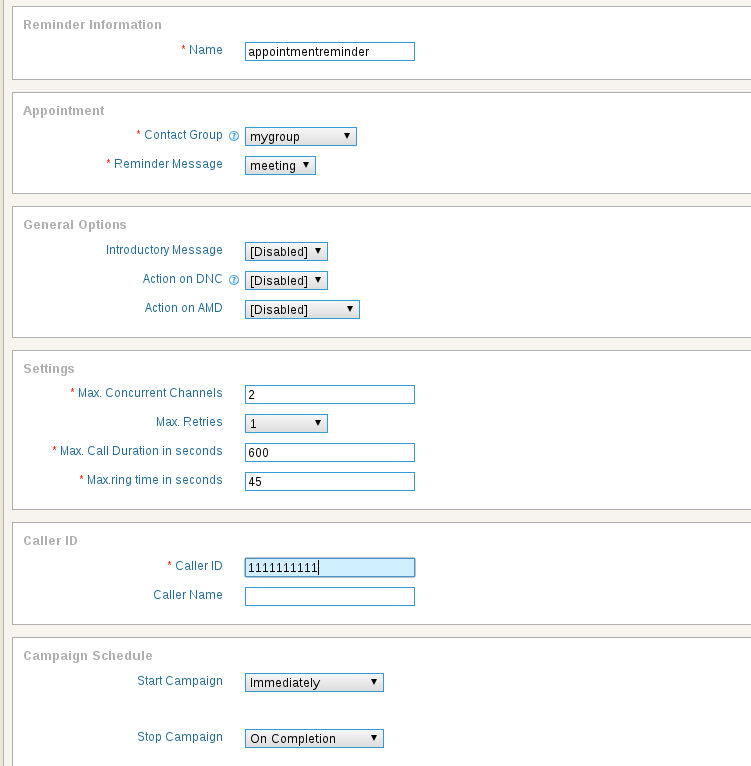Screen dimensions: 751x766
Task: Click the Stop Campaign label
Action: pos(180,737)
